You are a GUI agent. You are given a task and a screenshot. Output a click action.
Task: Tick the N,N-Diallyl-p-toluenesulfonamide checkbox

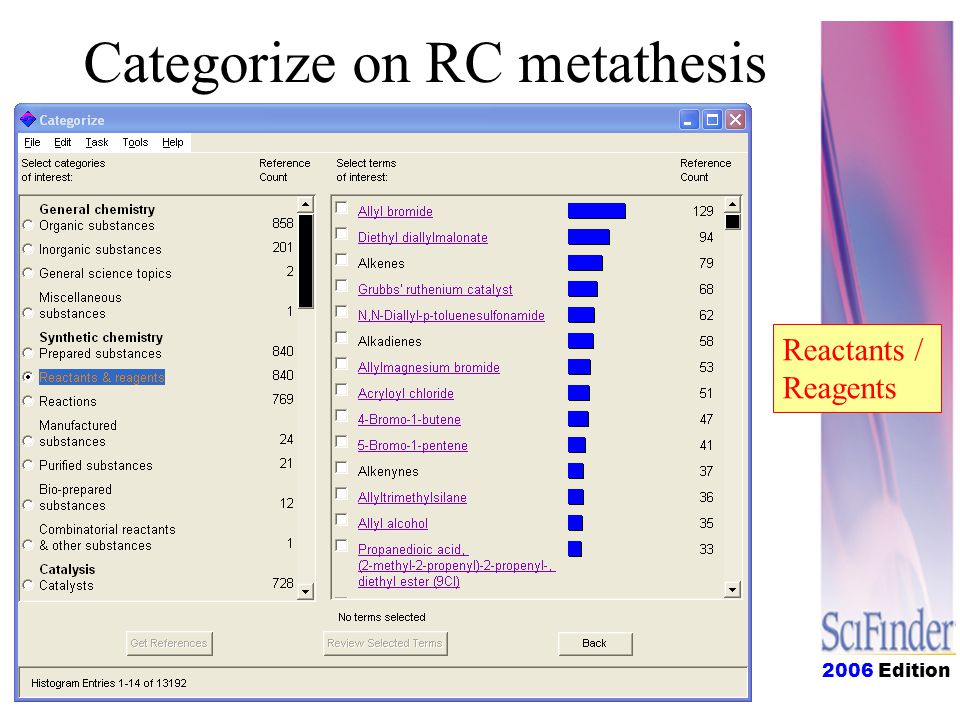pos(342,312)
